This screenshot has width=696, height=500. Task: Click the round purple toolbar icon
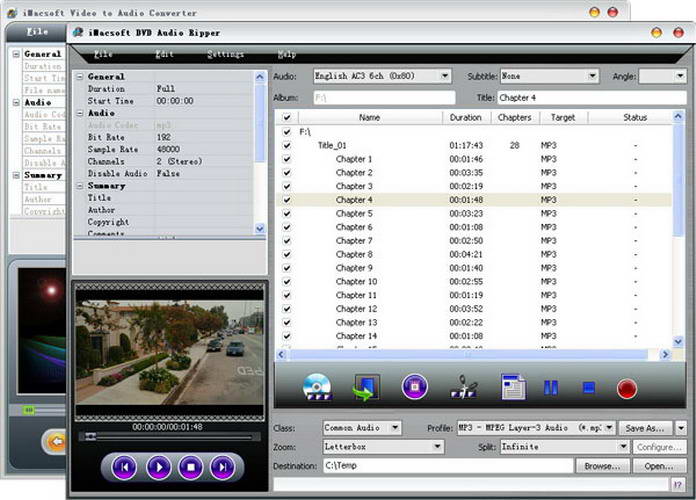pyautogui.click(x=415, y=386)
